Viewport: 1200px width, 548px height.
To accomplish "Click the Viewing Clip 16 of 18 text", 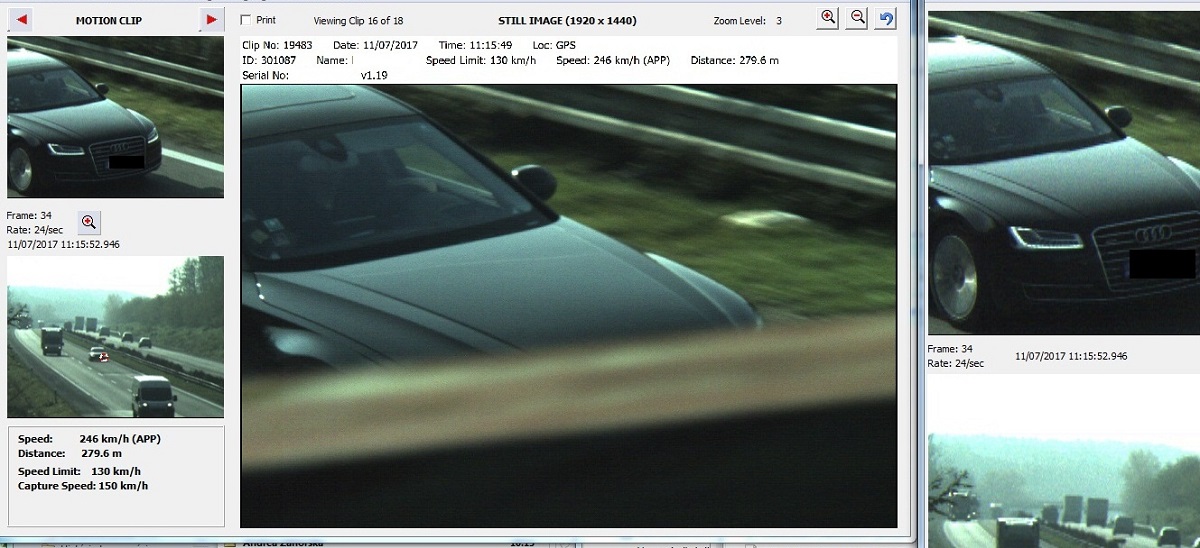I will click(x=358, y=20).
